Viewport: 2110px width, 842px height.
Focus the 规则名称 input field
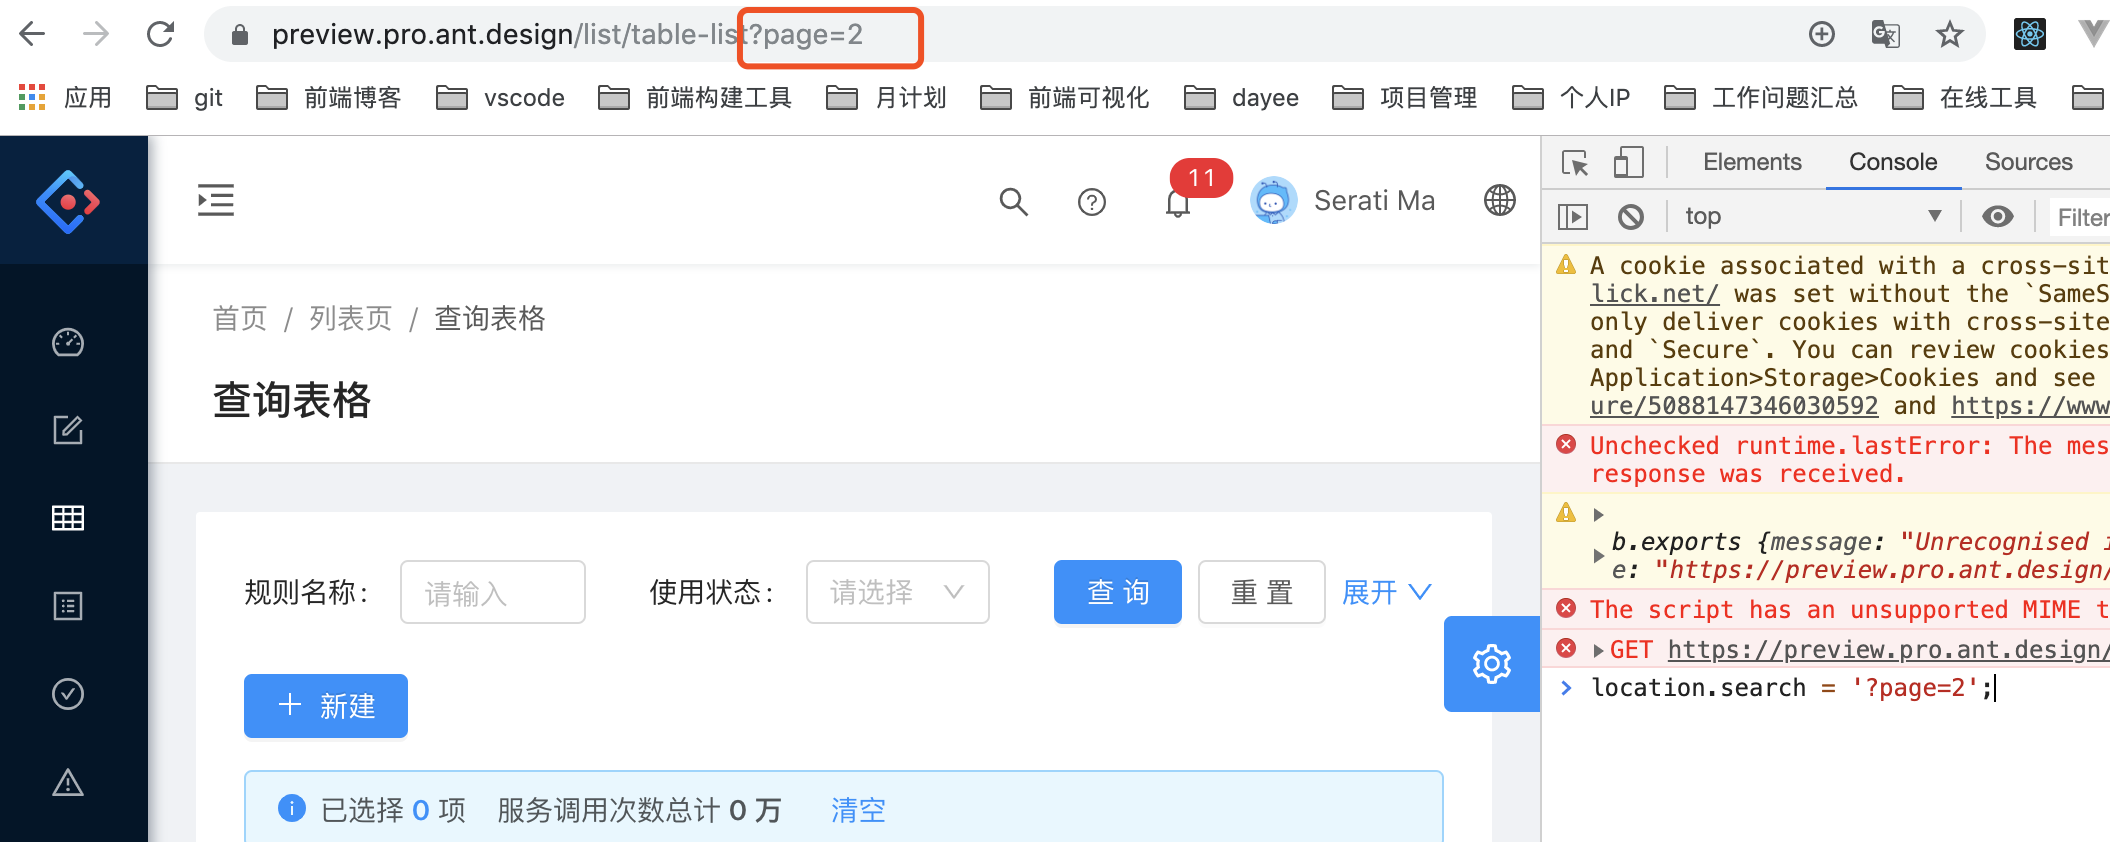[493, 592]
